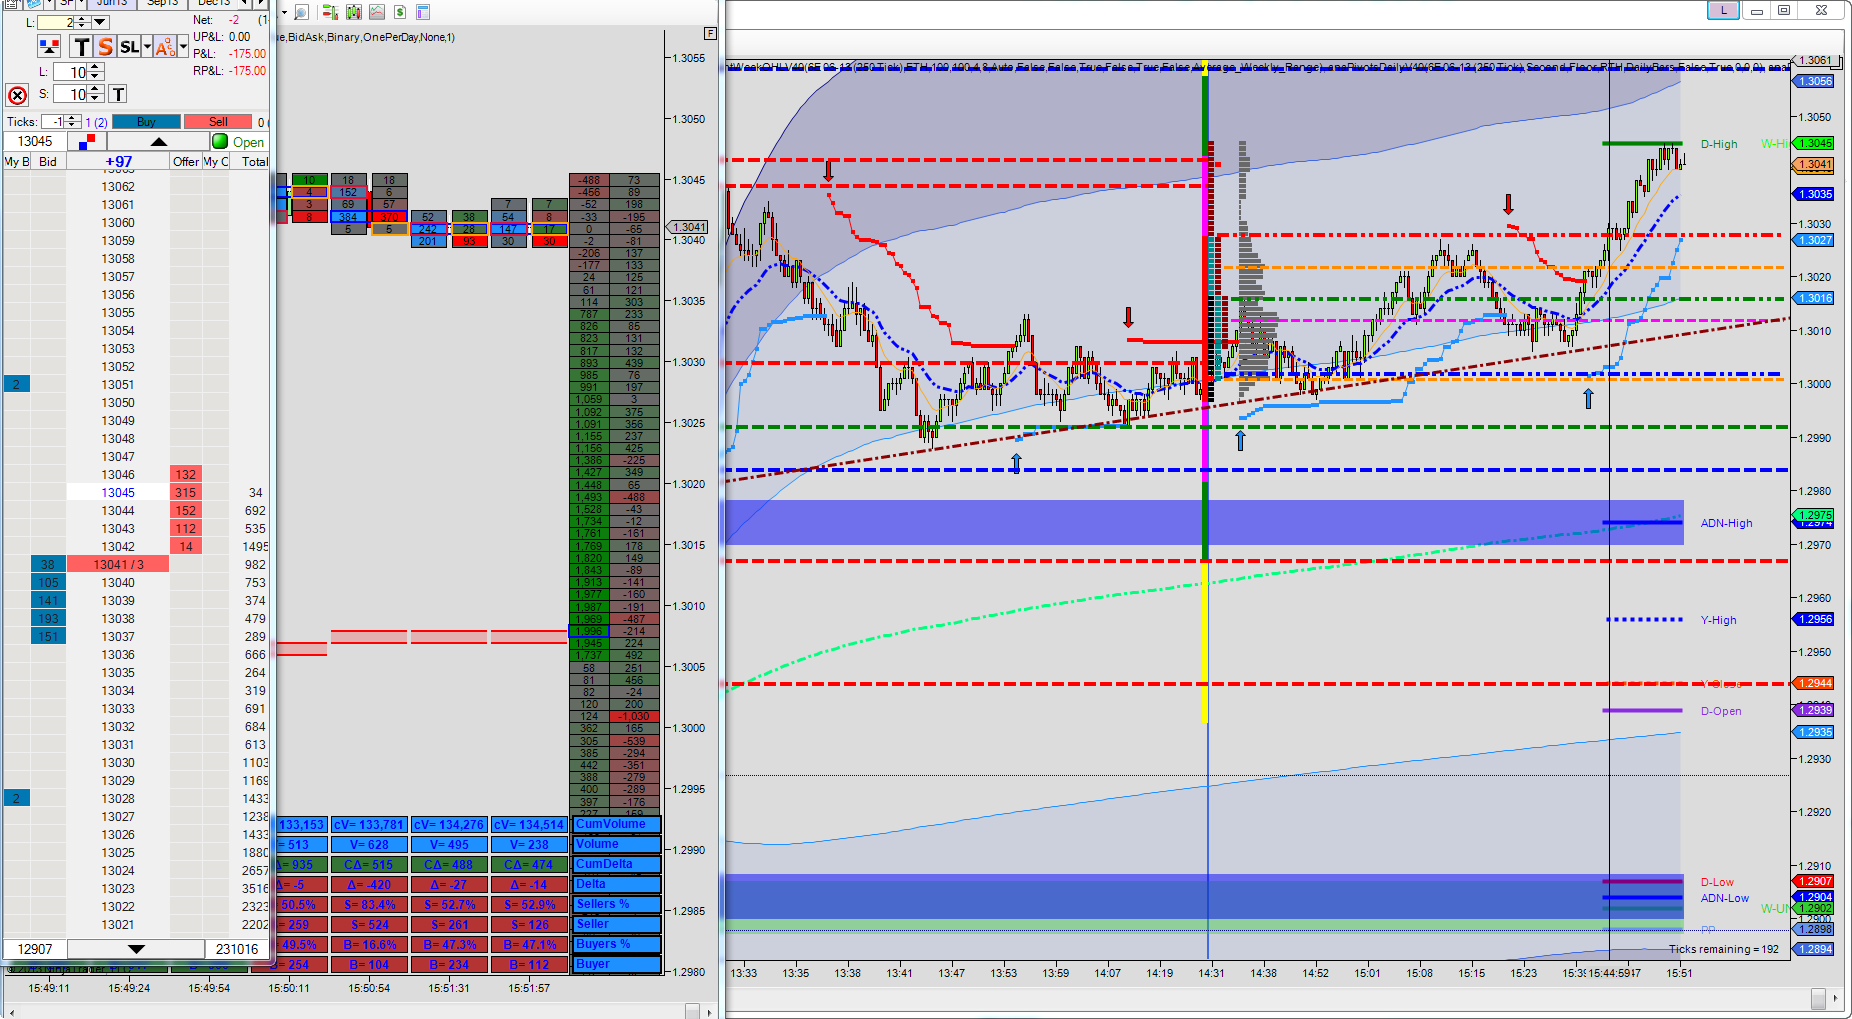This screenshot has height=1019, width=1852.
Task: Click the red-blue squares center icon
Action: [x=85, y=142]
